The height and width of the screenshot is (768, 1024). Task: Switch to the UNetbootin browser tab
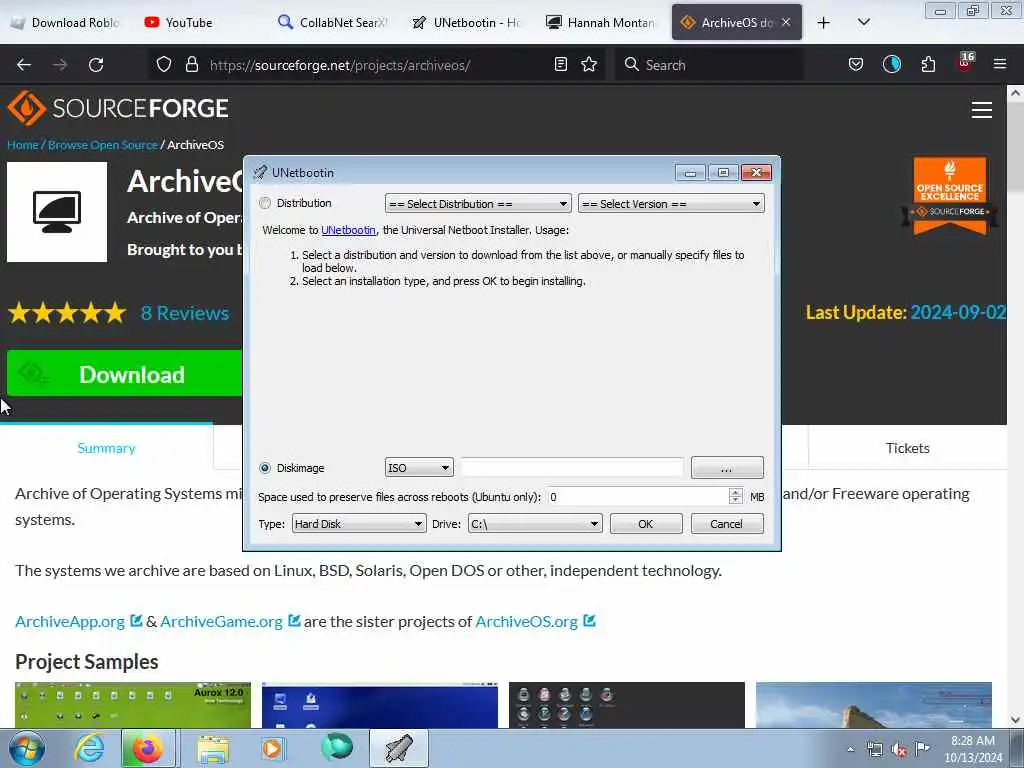[467, 22]
